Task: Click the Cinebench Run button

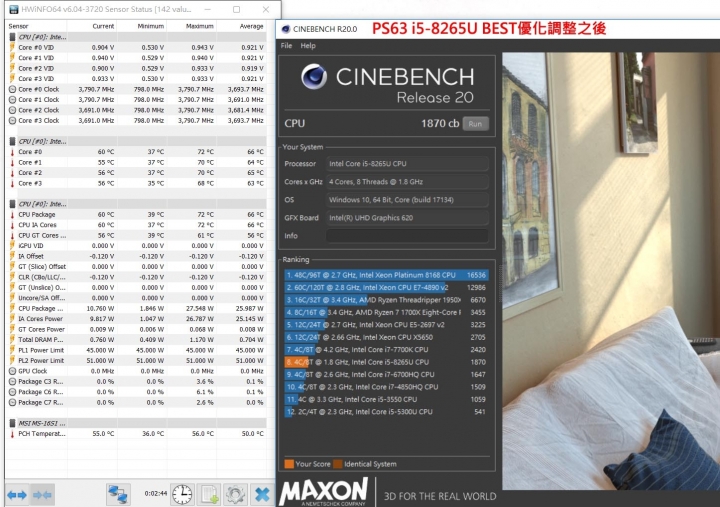Action: pyautogui.click(x=475, y=124)
